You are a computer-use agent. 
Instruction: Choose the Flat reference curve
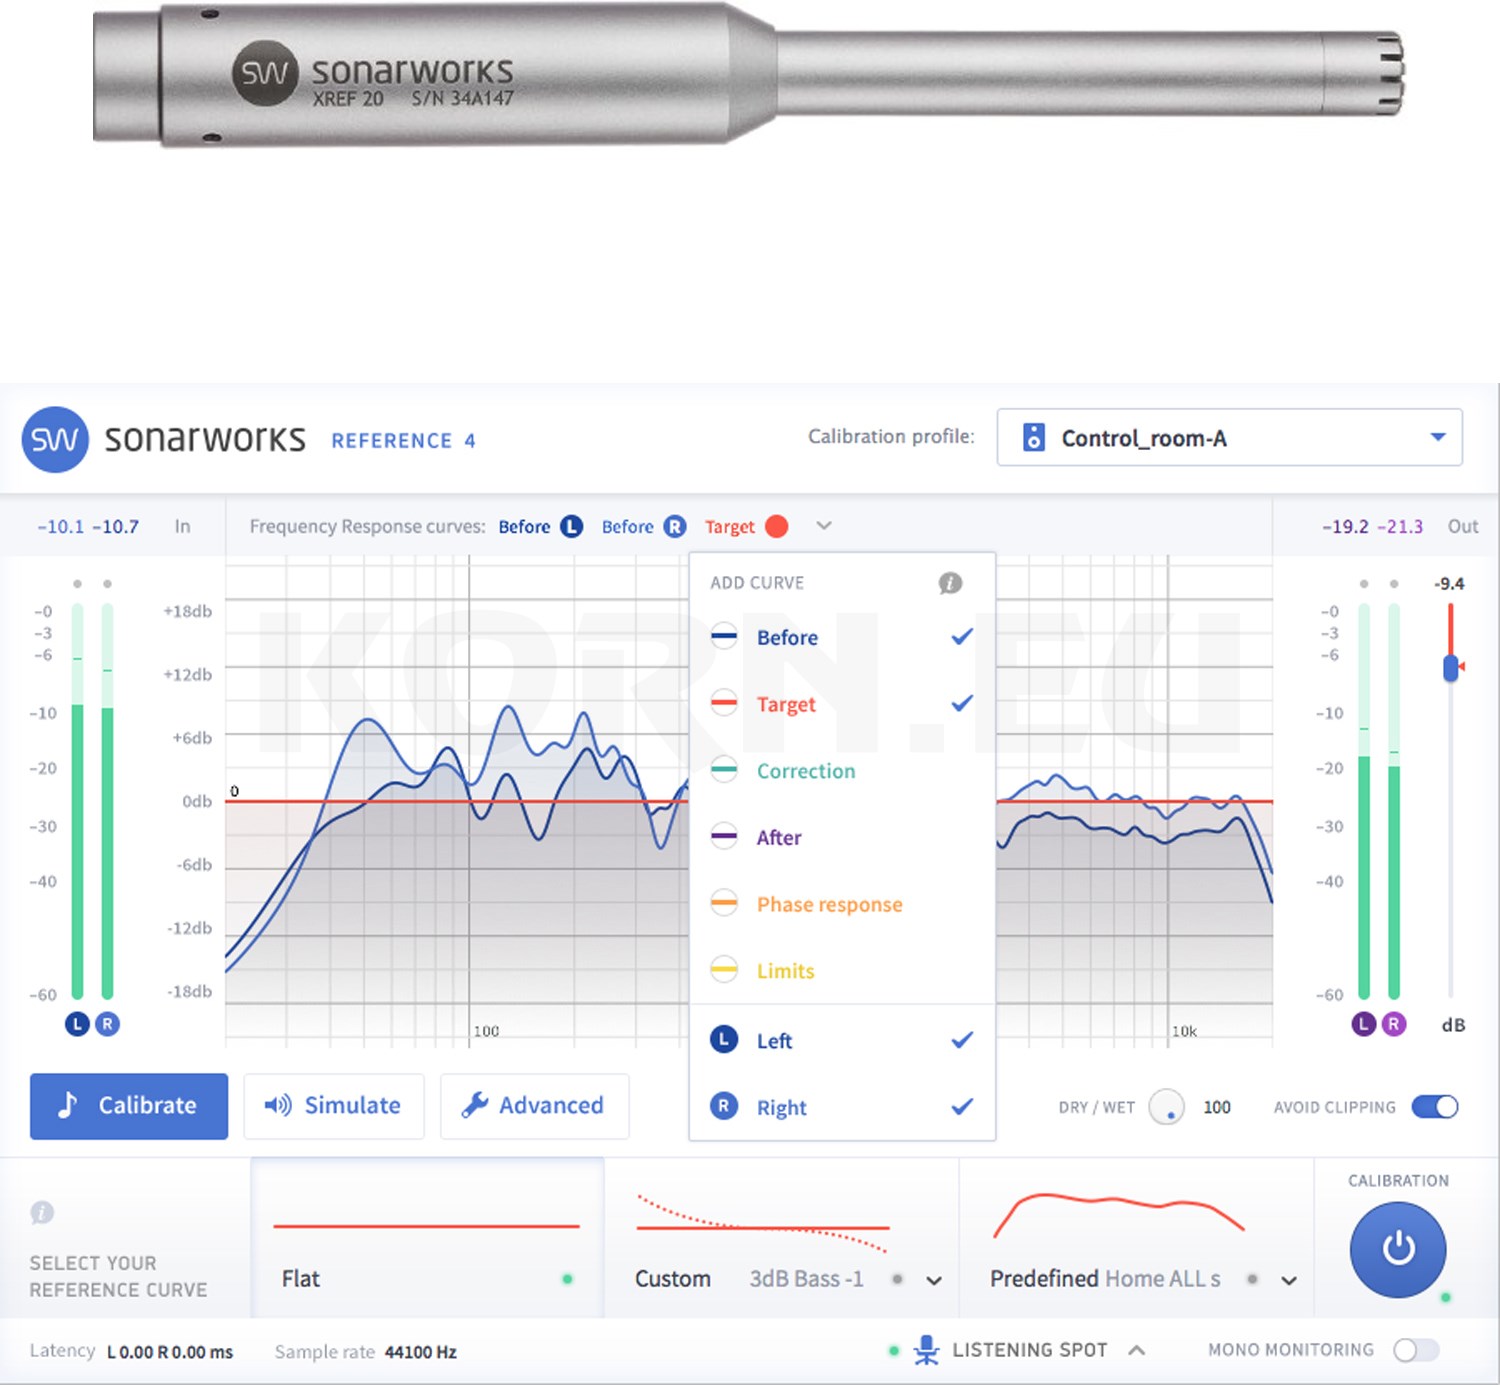point(427,1238)
